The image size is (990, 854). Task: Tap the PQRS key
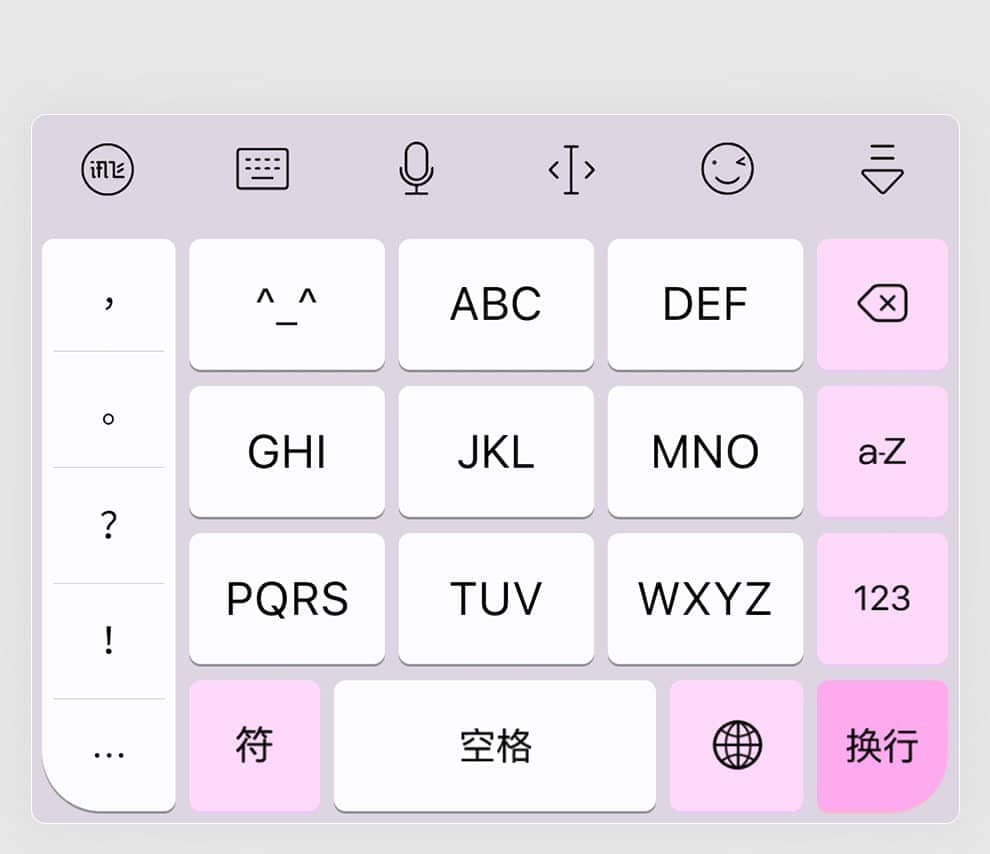pyautogui.click(x=287, y=598)
